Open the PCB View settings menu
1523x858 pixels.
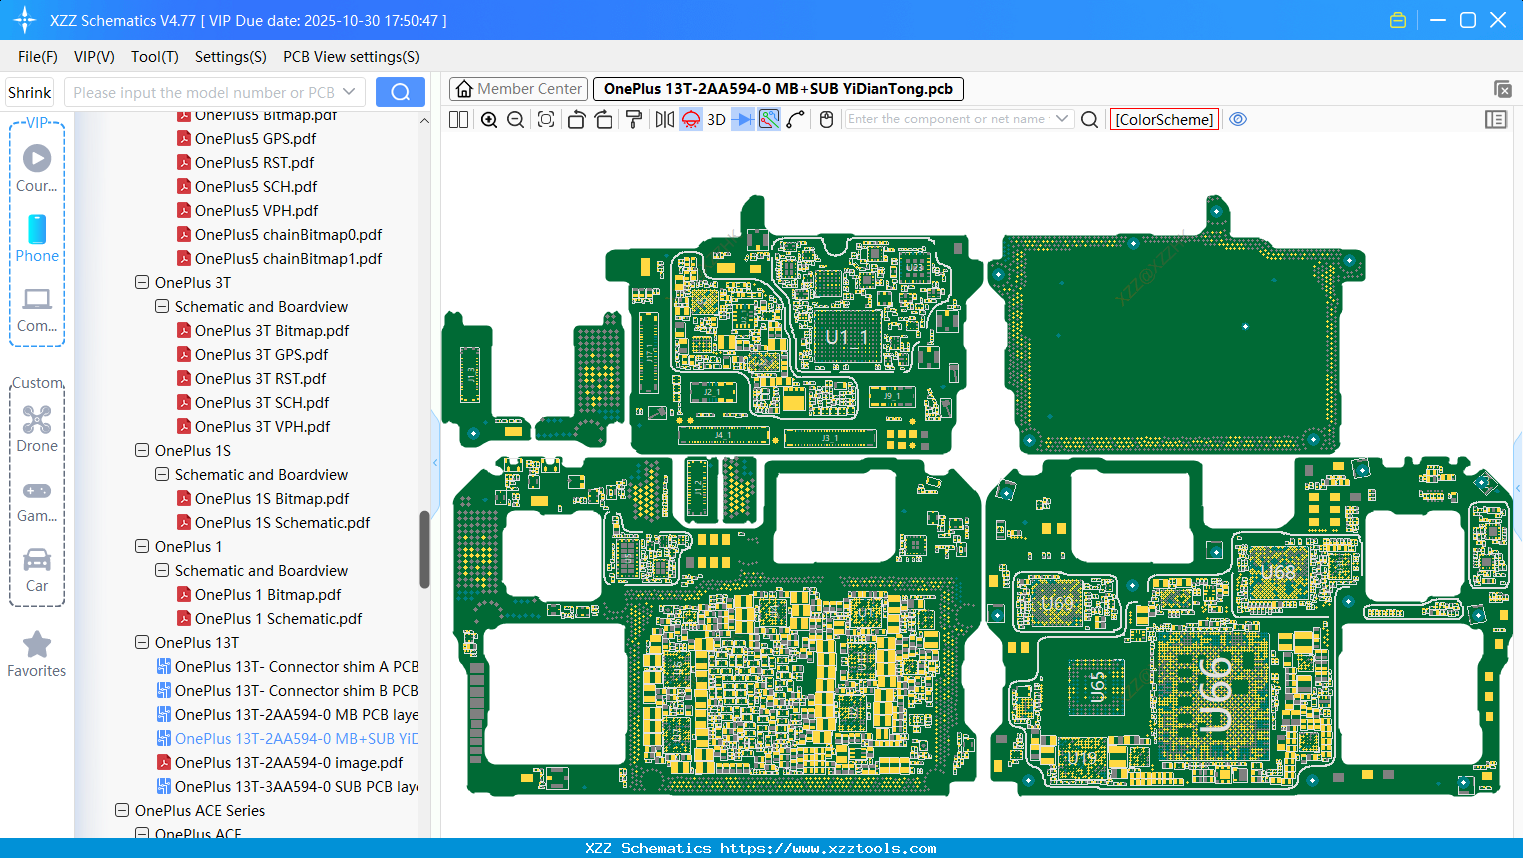point(351,57)
